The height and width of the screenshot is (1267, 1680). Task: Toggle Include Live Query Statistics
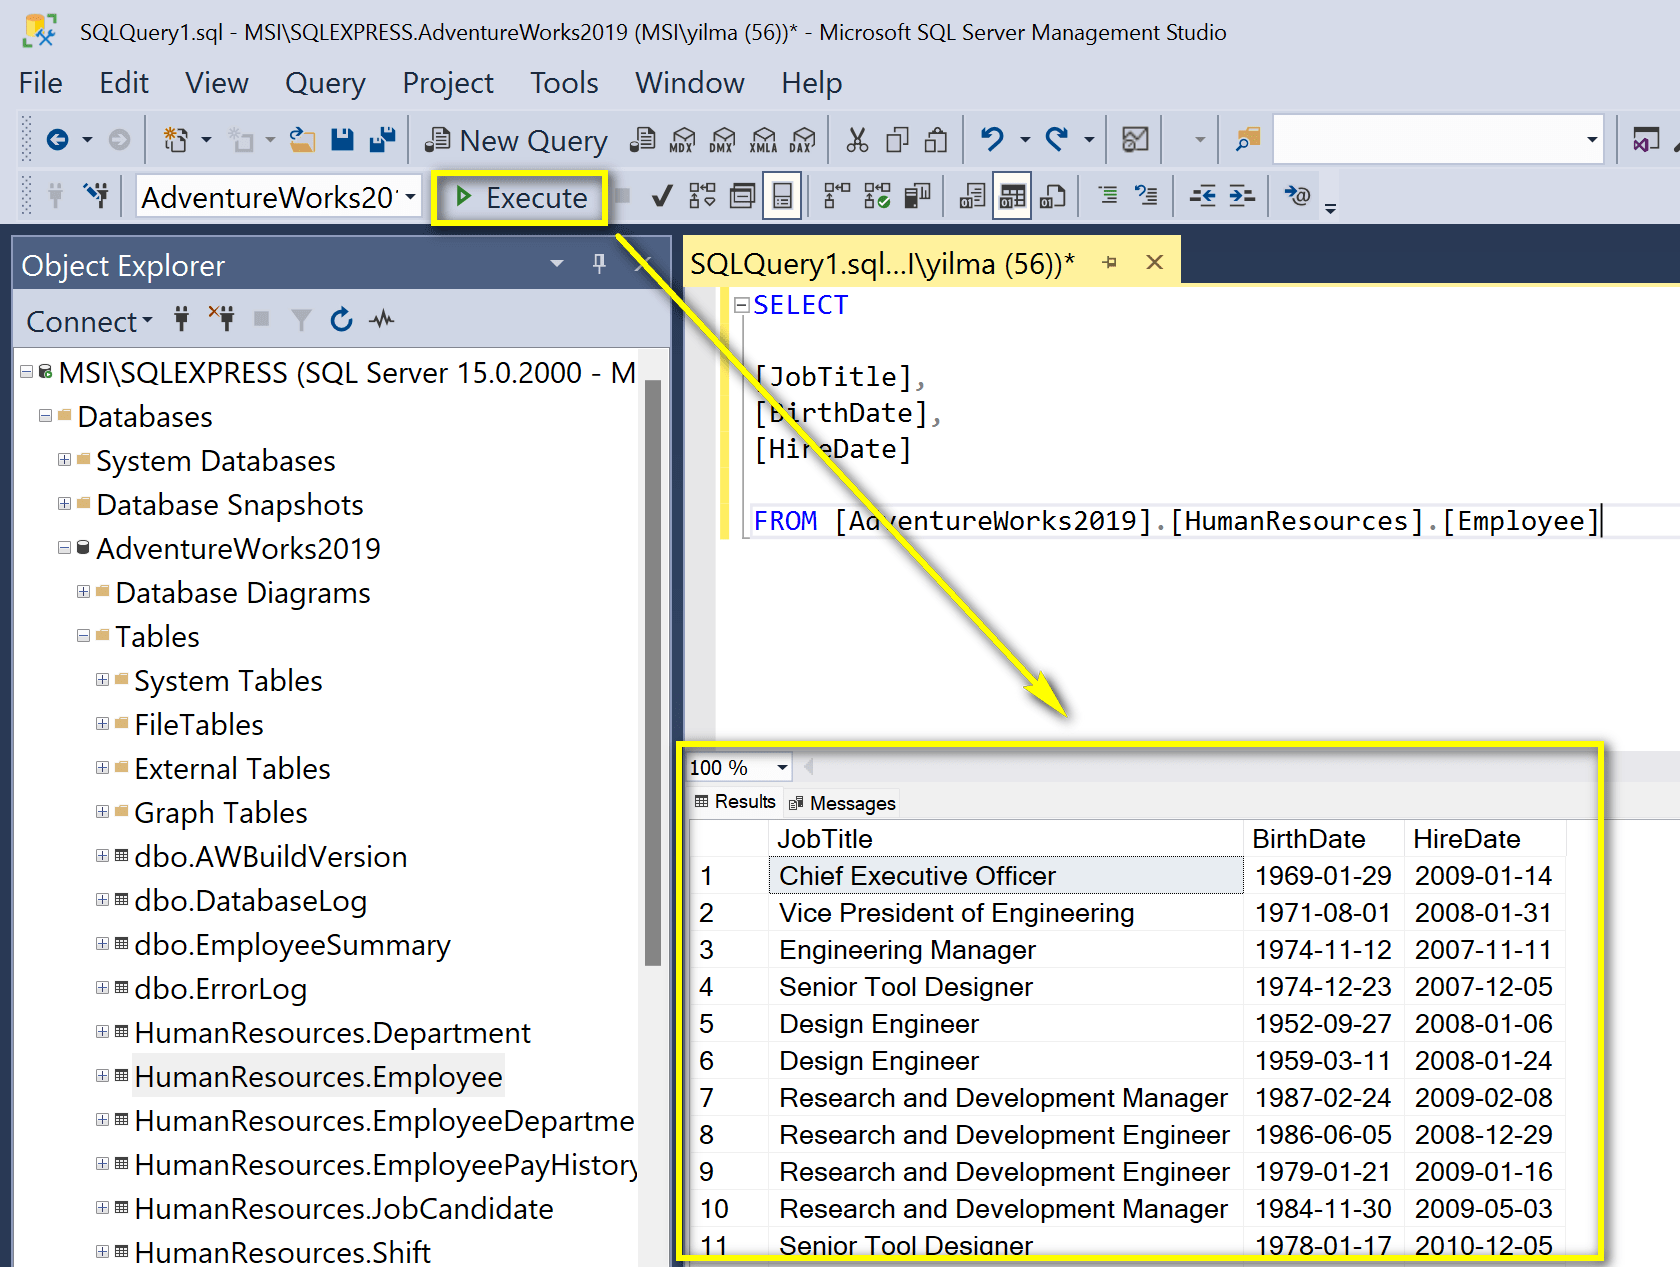click(x=877, y=196)
